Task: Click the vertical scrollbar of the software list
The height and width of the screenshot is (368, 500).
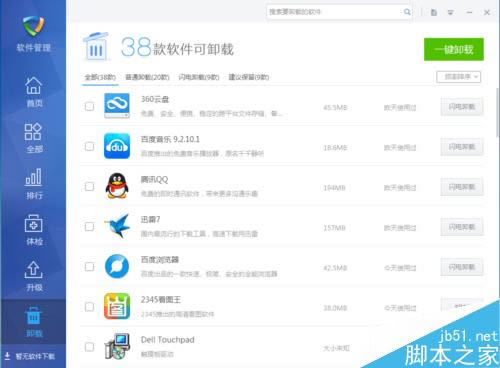Action: click(498, 112)
